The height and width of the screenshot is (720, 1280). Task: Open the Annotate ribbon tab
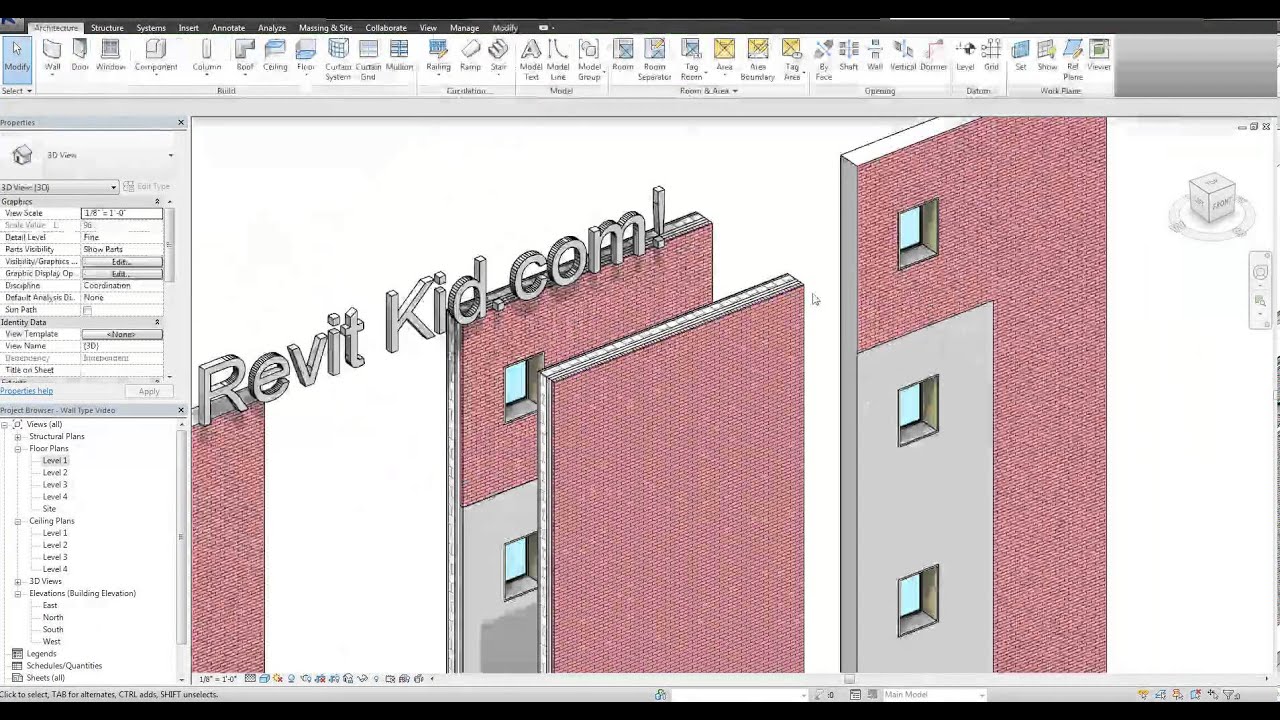click(228, 28)
